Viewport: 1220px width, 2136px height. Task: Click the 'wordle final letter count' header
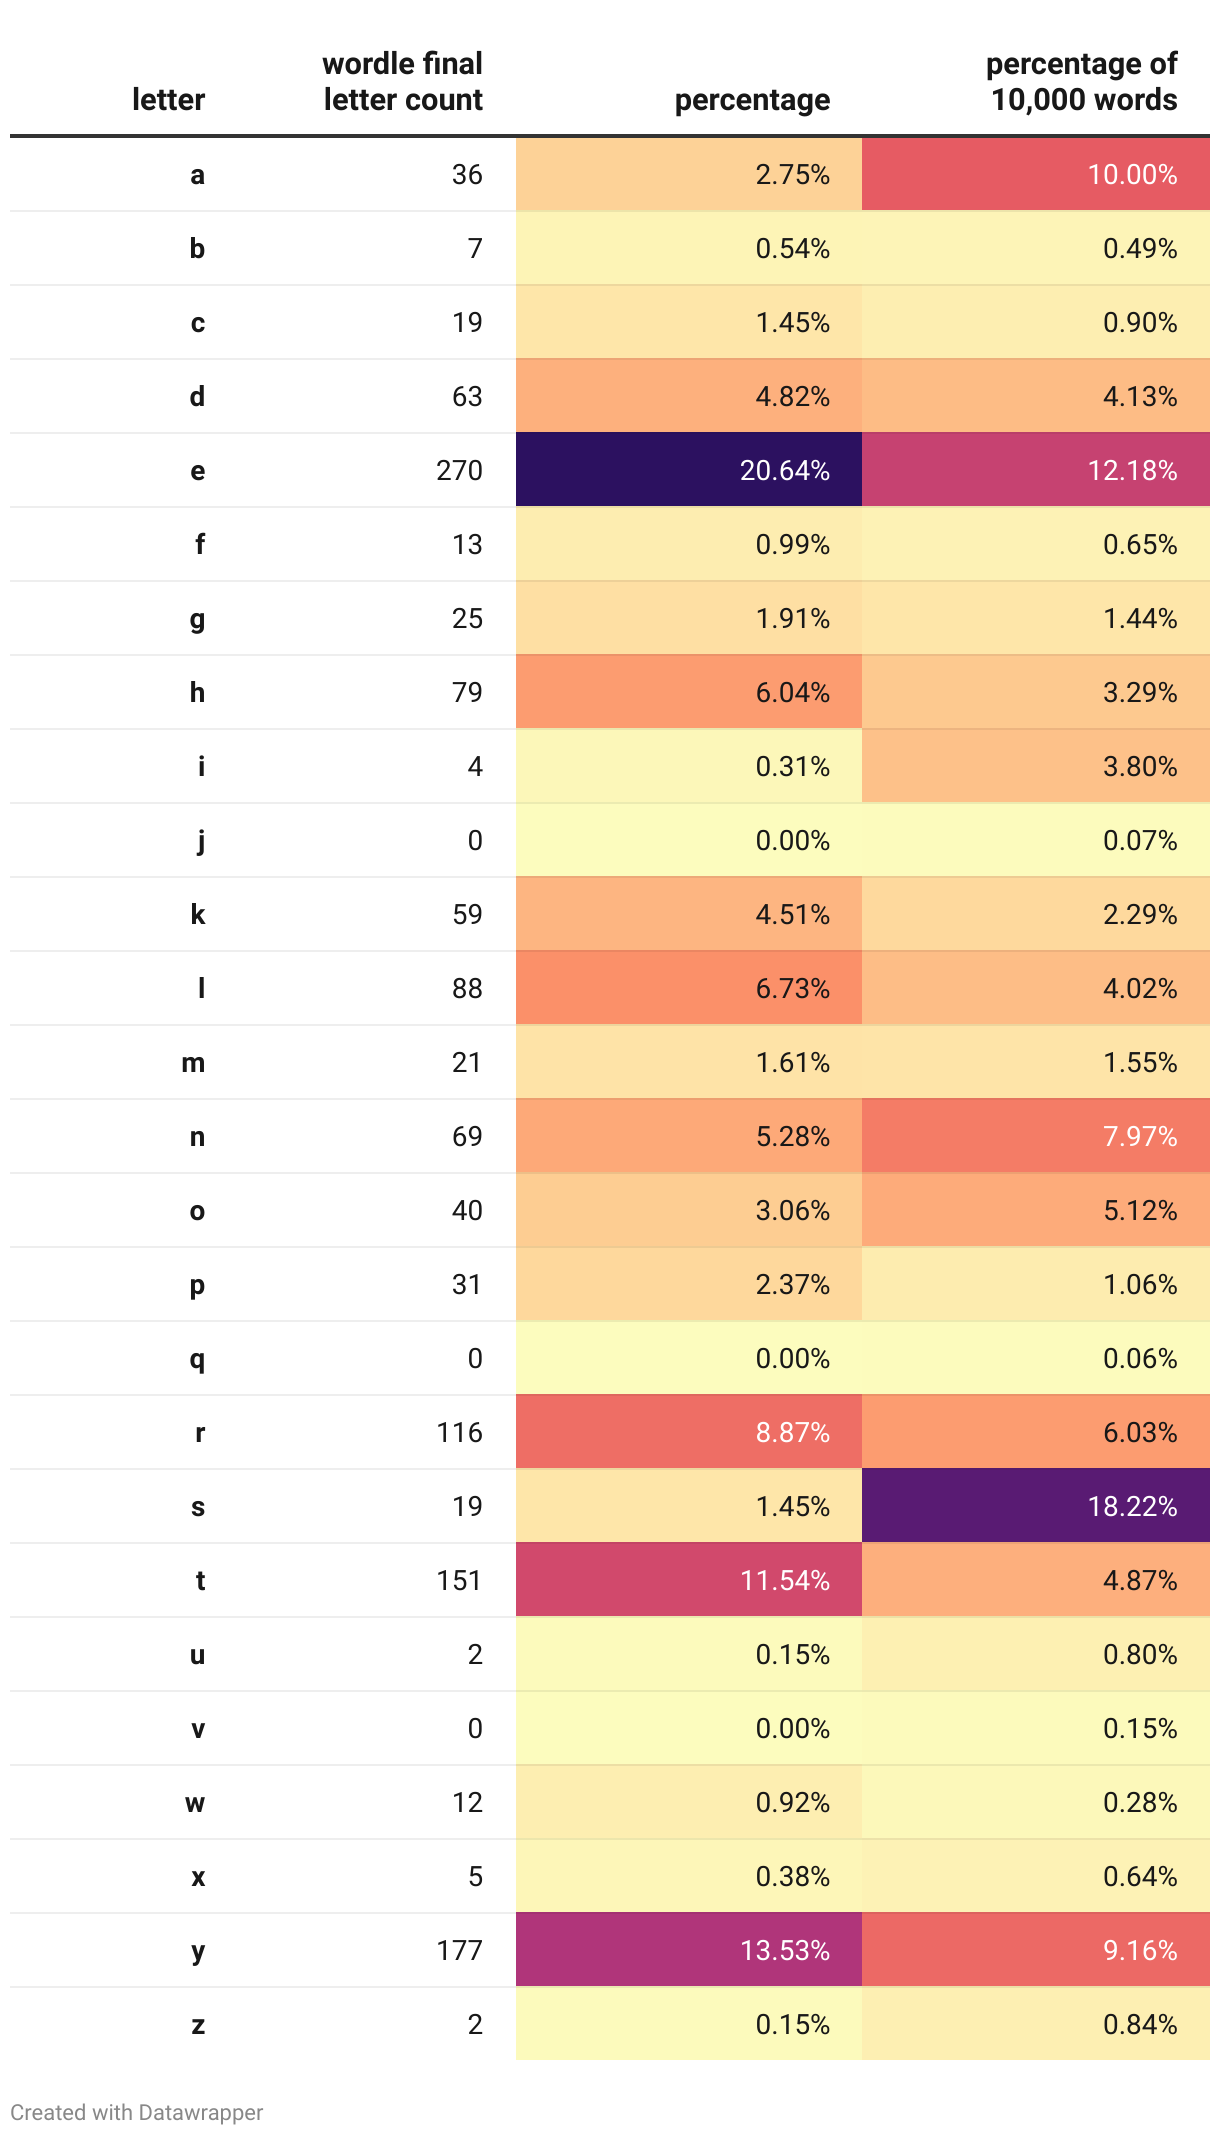402,82
